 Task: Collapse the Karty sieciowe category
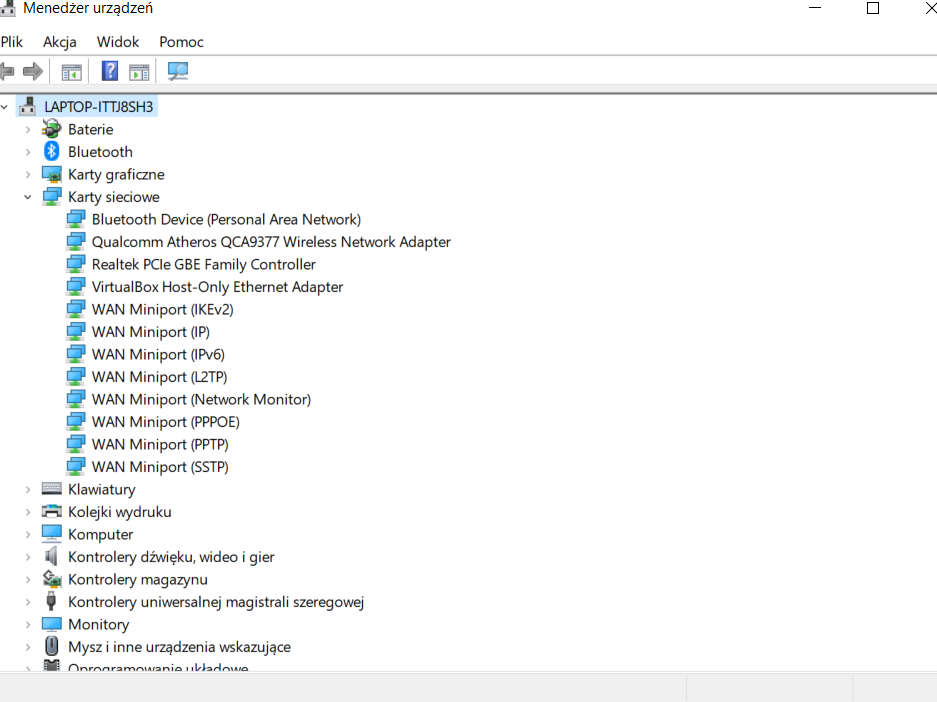point(28,197)
